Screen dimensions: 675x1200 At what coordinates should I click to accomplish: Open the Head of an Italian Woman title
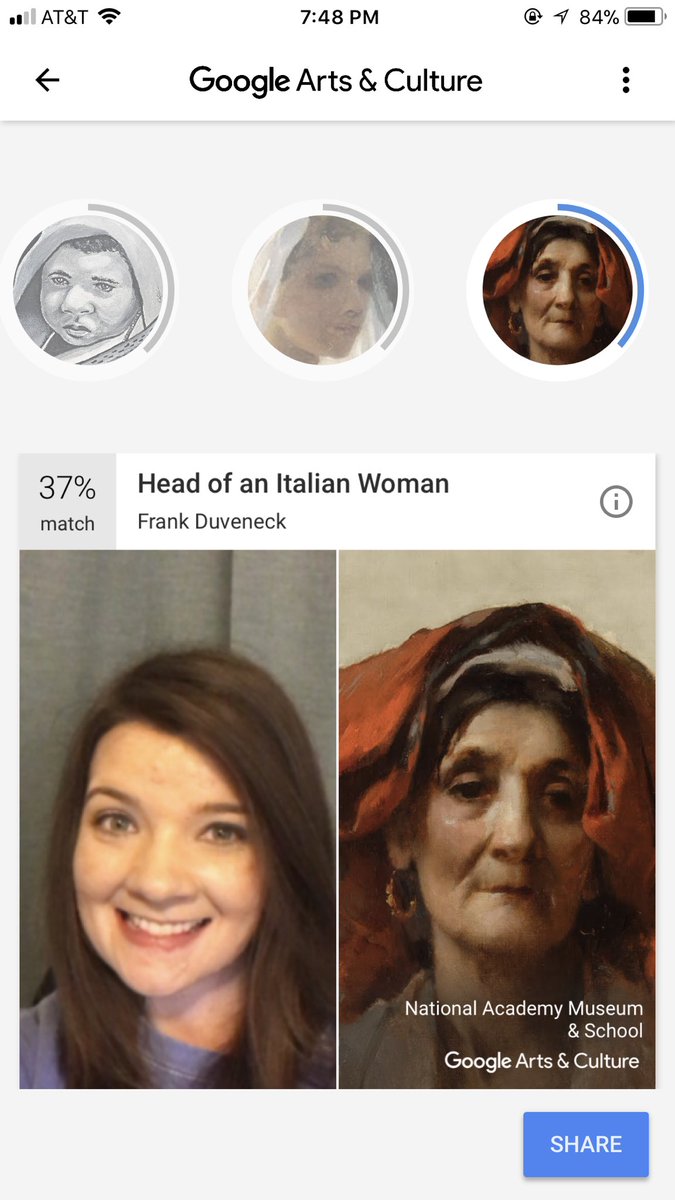293,484
